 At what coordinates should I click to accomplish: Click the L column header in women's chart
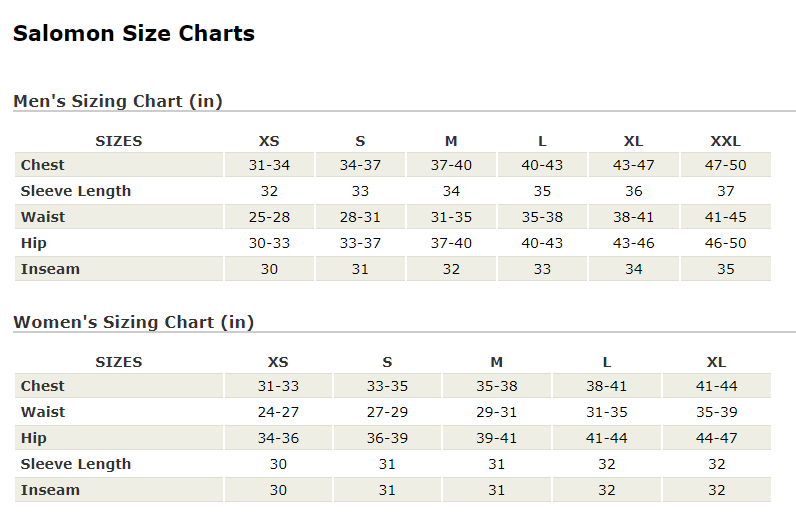click(x=606, y=362)
